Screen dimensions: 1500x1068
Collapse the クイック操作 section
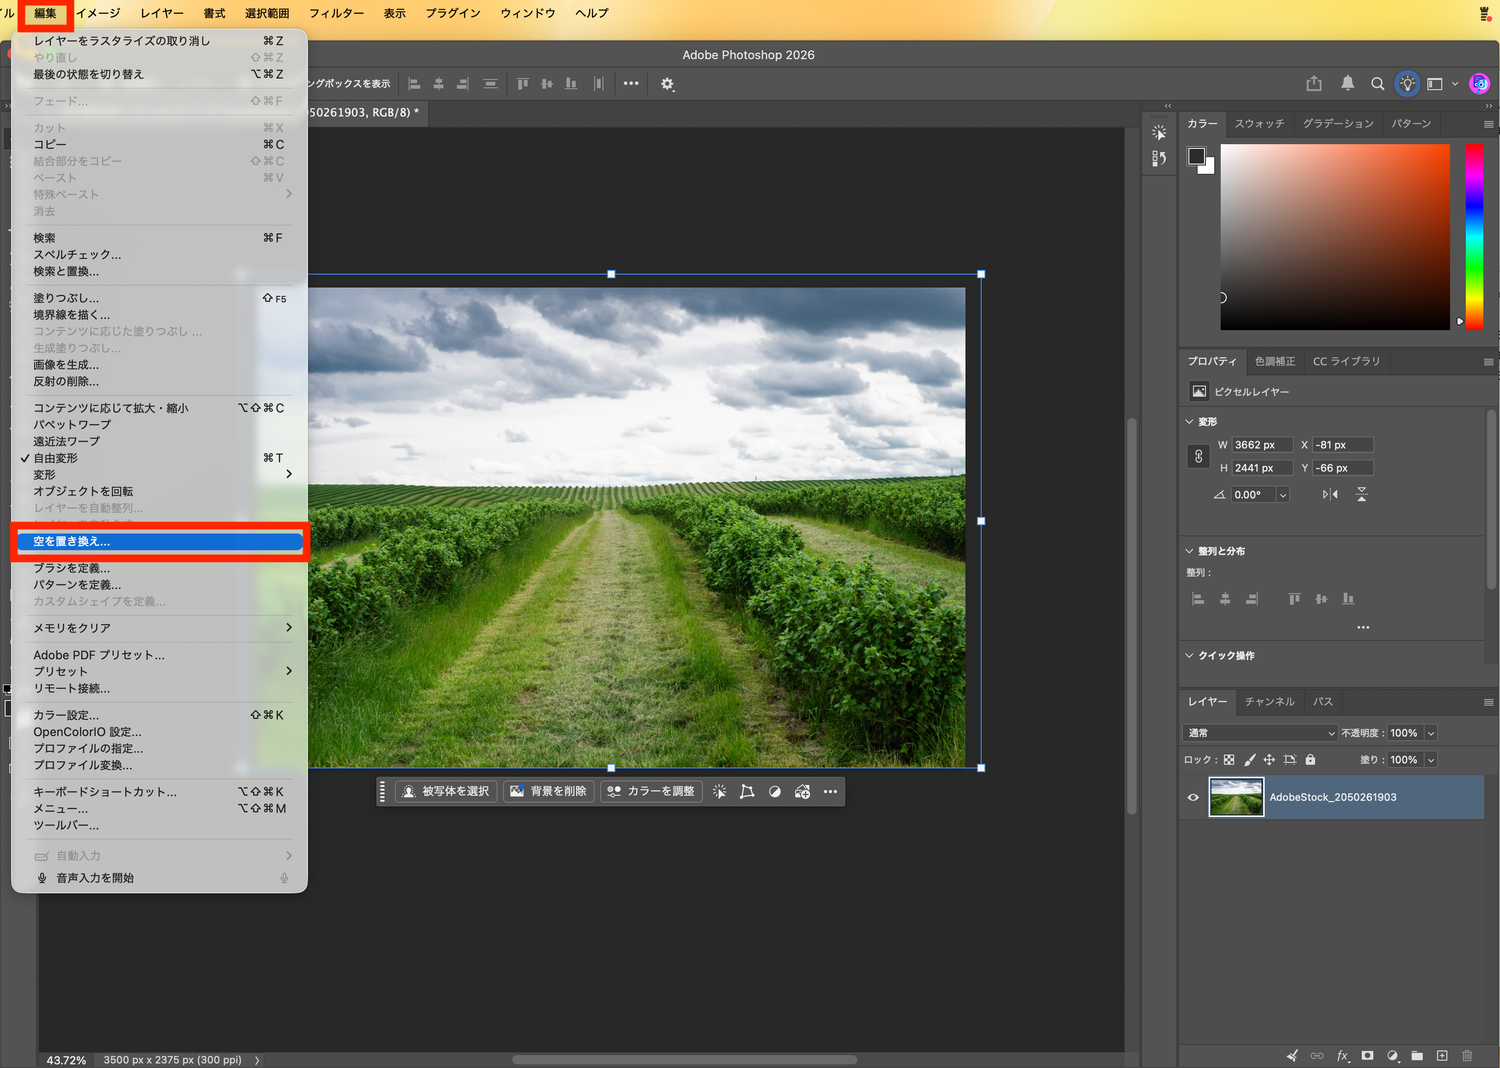(x=1190, y=656)
